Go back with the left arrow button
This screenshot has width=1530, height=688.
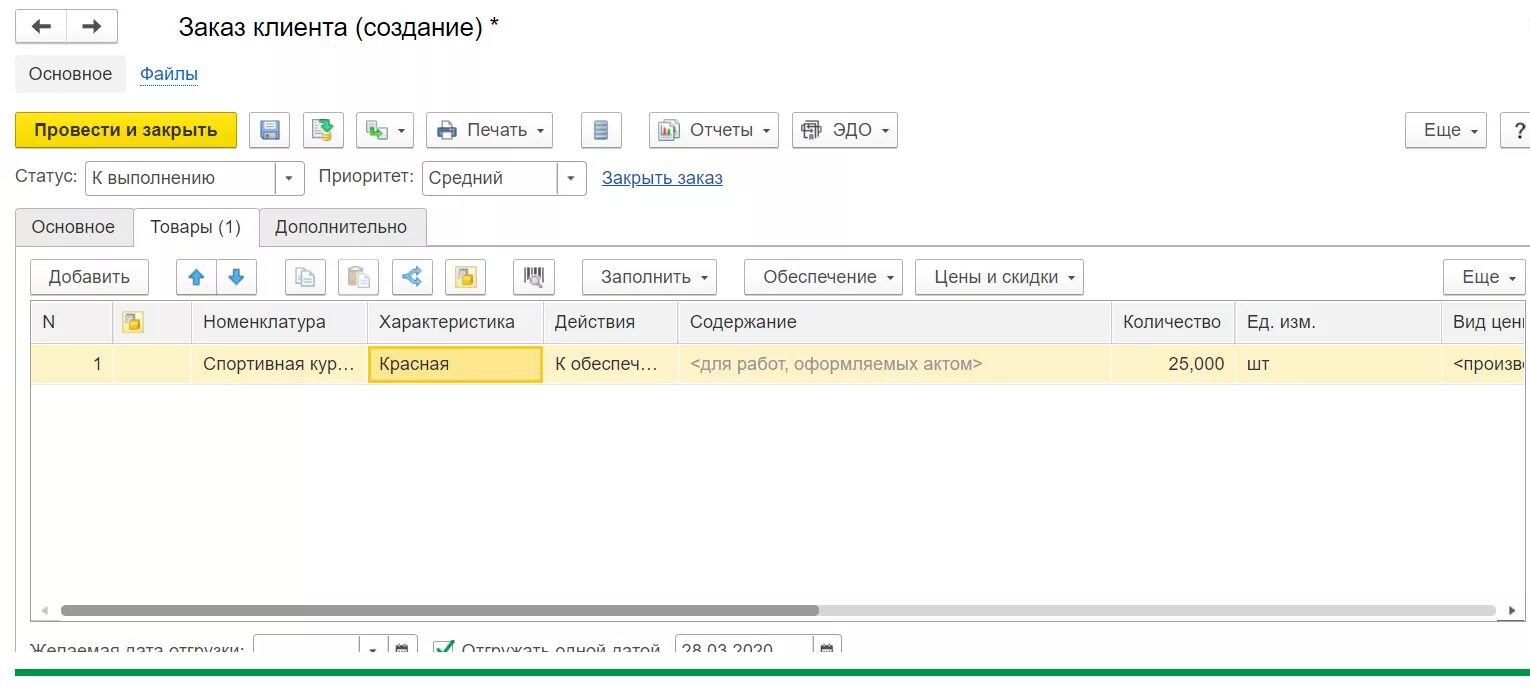pos(41,27)
